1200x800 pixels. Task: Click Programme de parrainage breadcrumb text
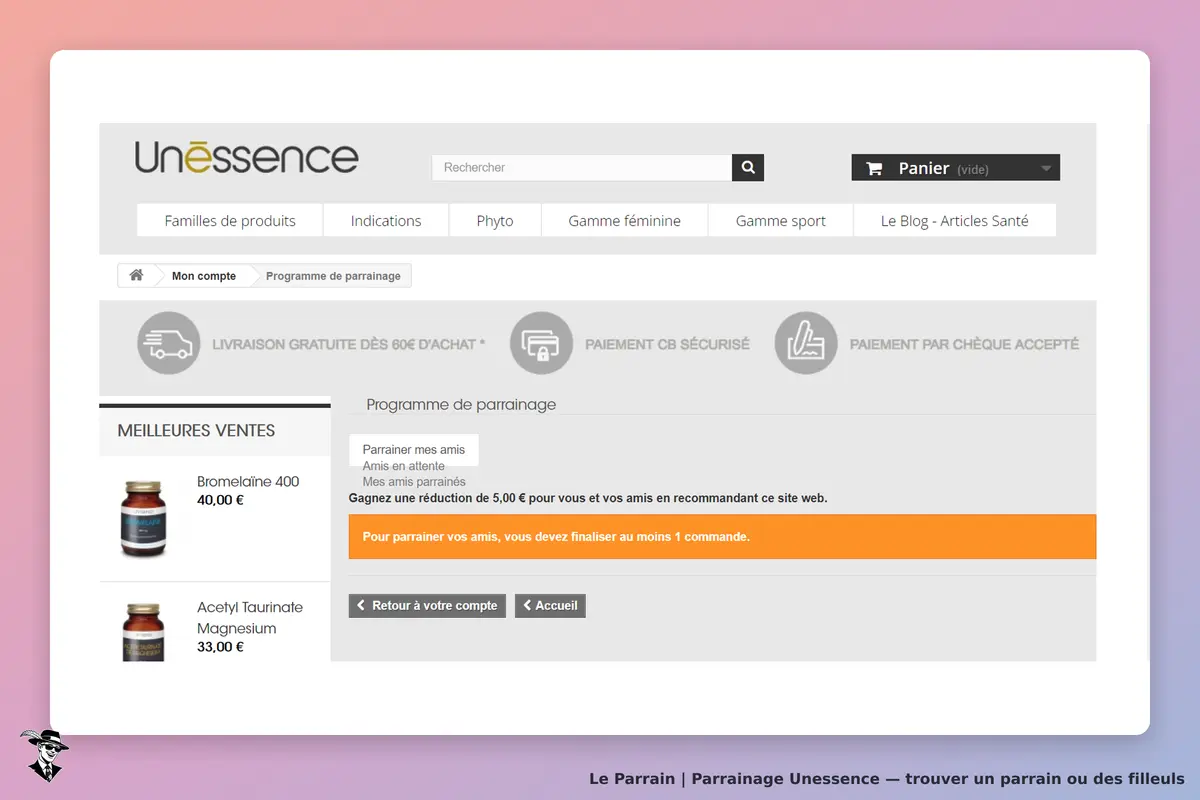click(x=333, y=276)
